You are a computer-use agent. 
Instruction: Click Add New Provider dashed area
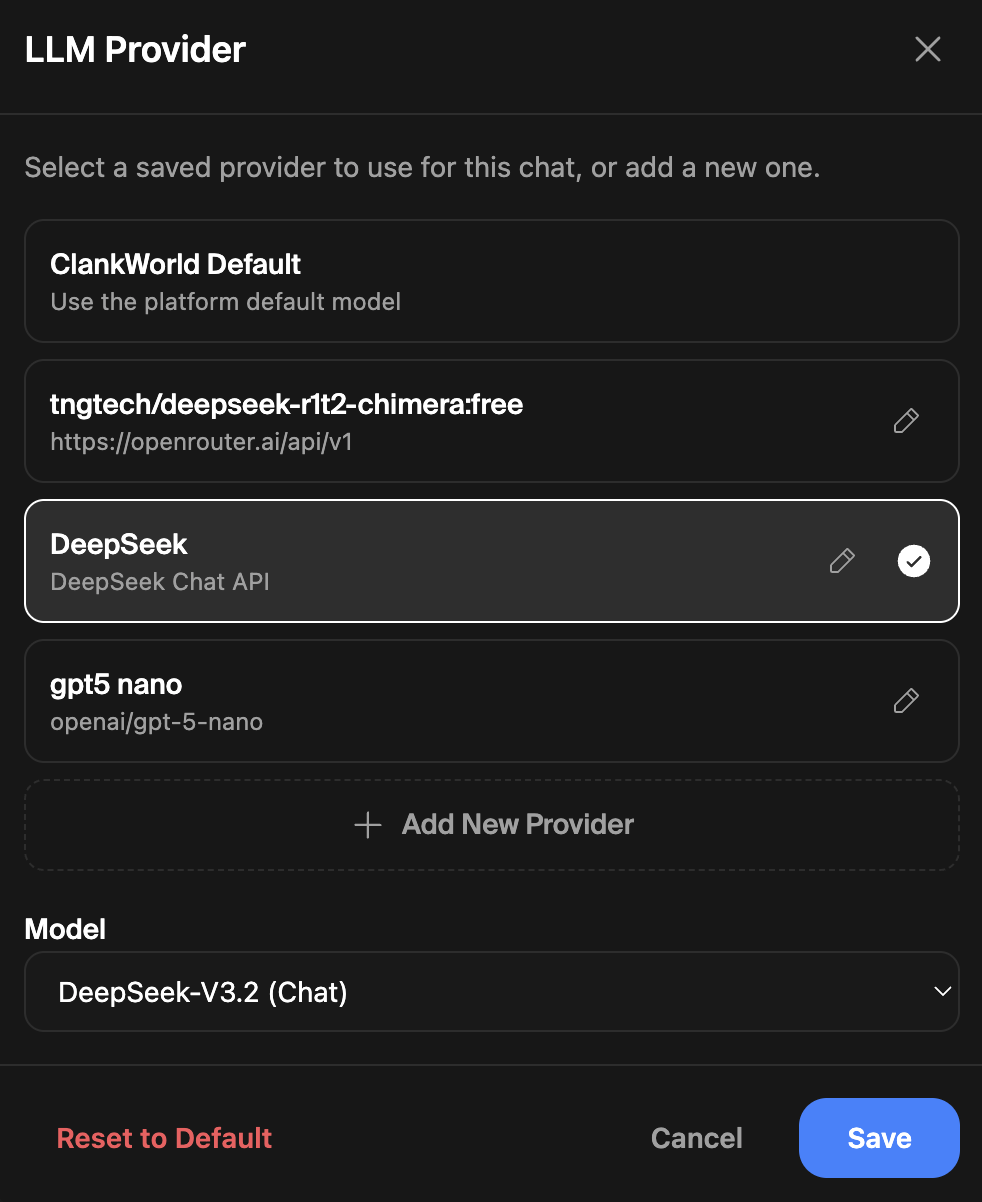click(492, 824)
